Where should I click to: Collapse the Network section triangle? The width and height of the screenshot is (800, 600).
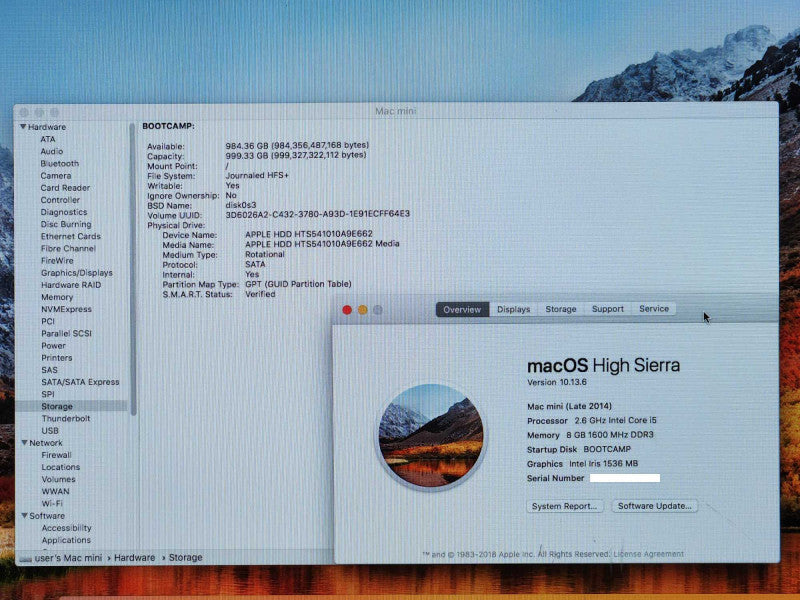point(24,442)
